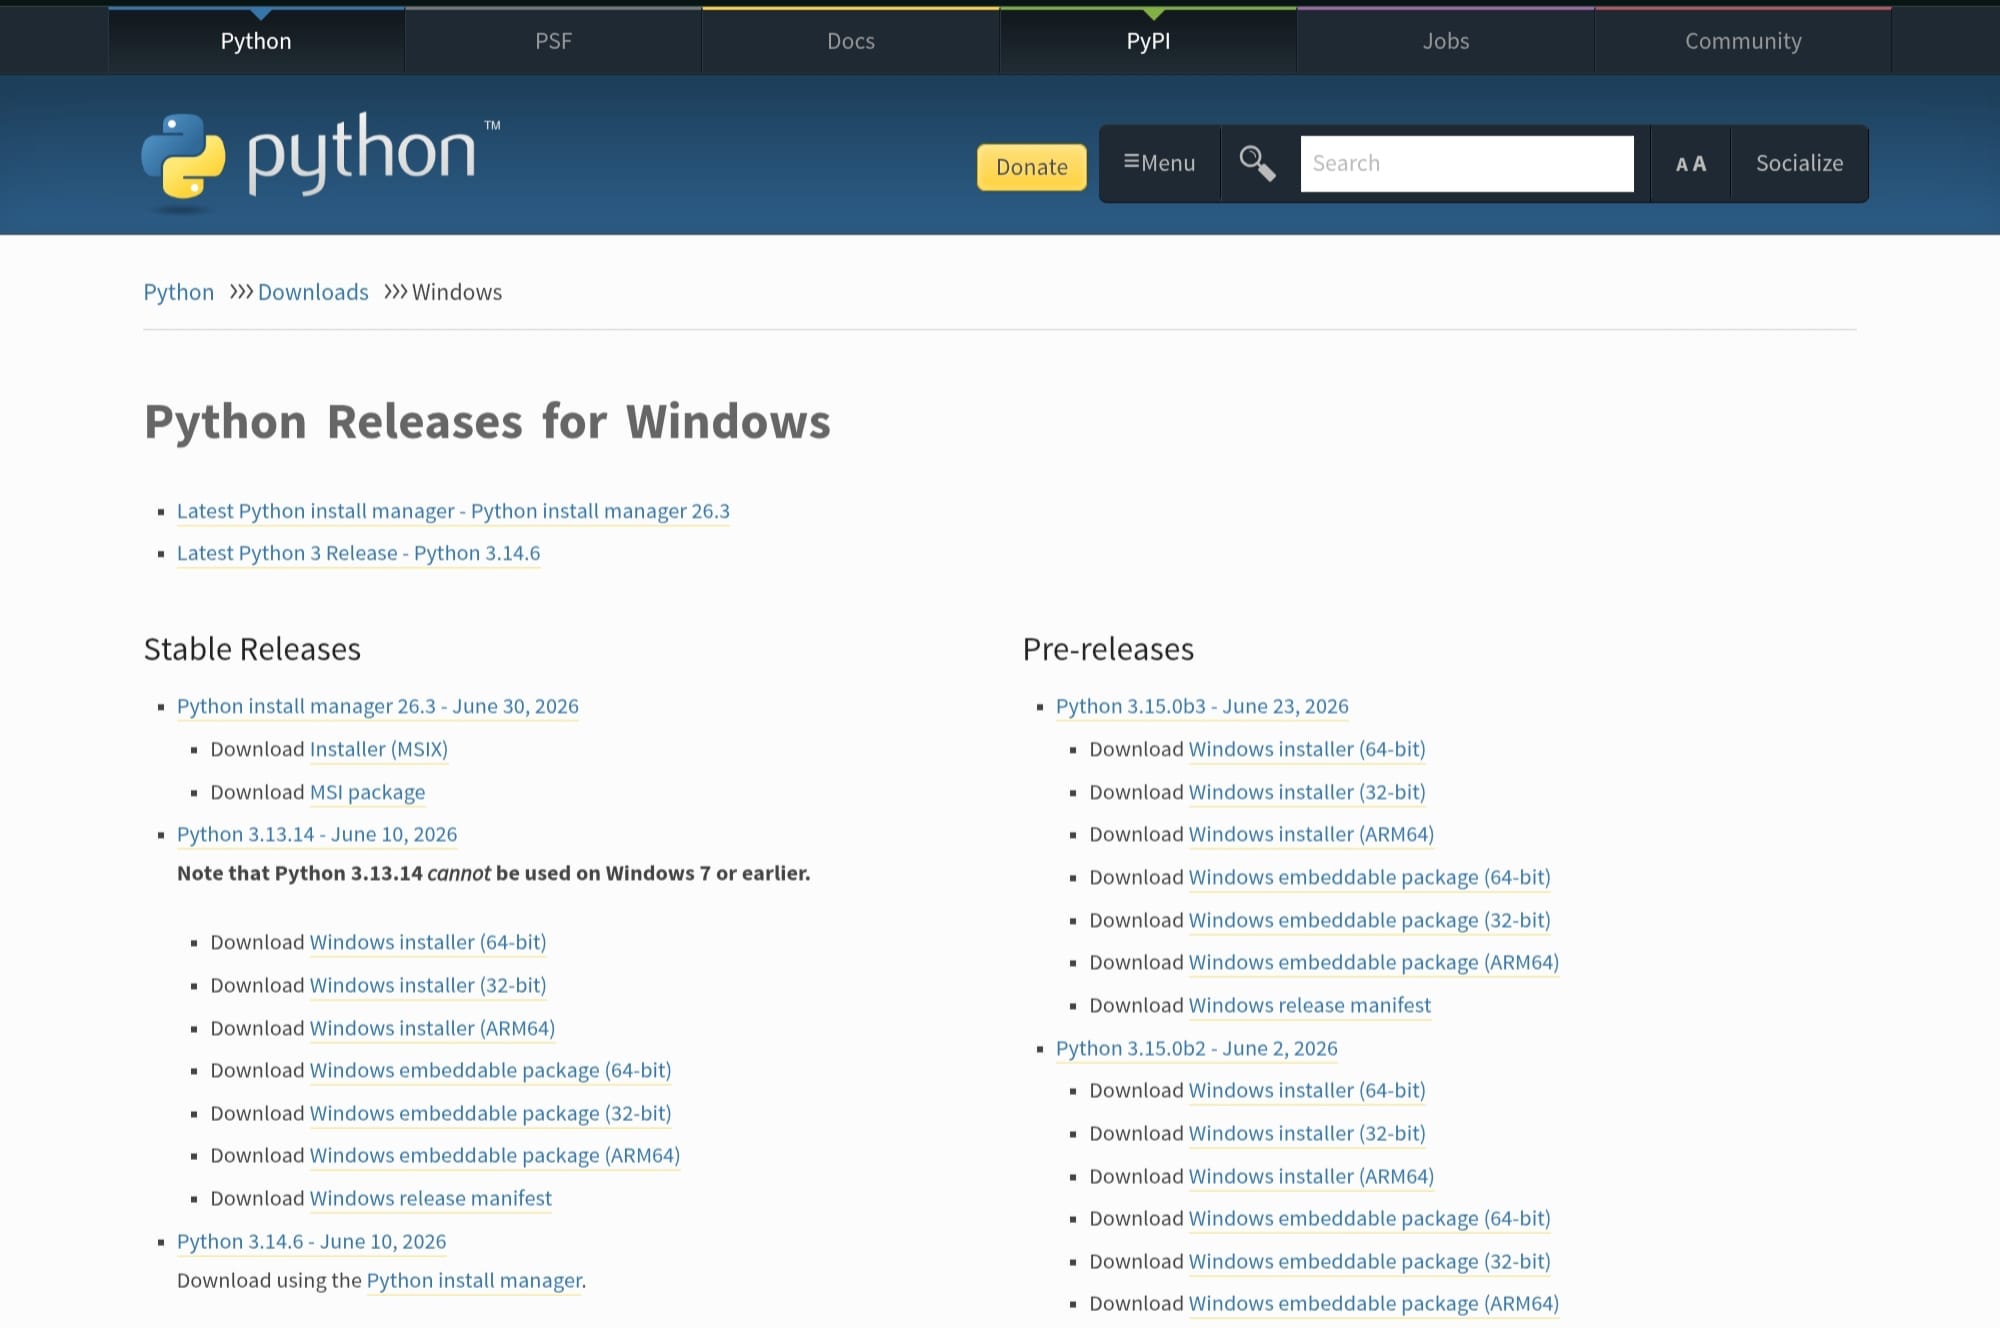Open 3.13.14 Windows release manifest link
The image size is (2000, 1328).
pyautogui.click(x=430, y=1198)
